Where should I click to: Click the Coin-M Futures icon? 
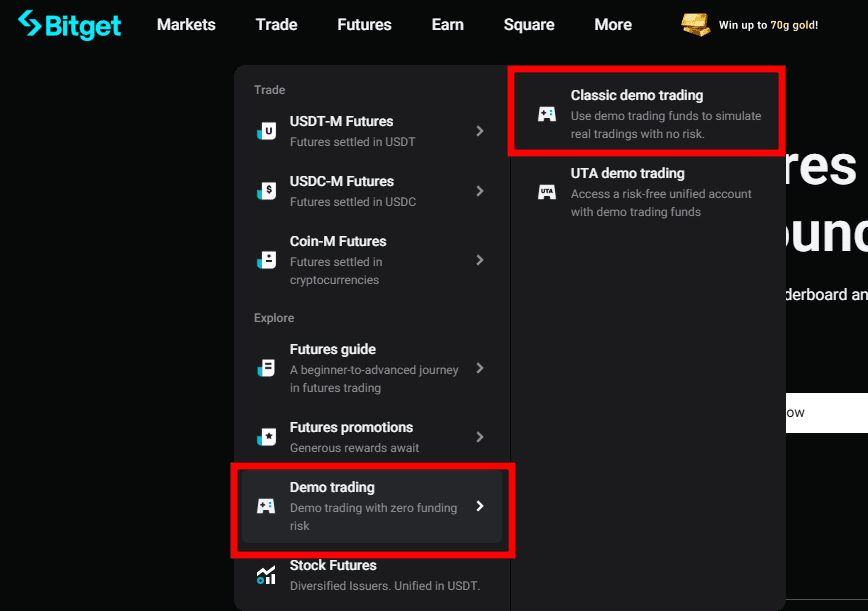click(266, 260)
